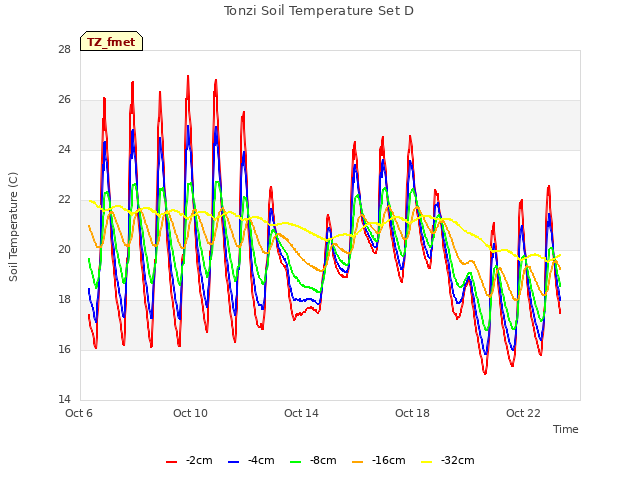Click the 16 y-axis tick label
The height and width of the screenshot is (480, 640).
pos(64,350)
